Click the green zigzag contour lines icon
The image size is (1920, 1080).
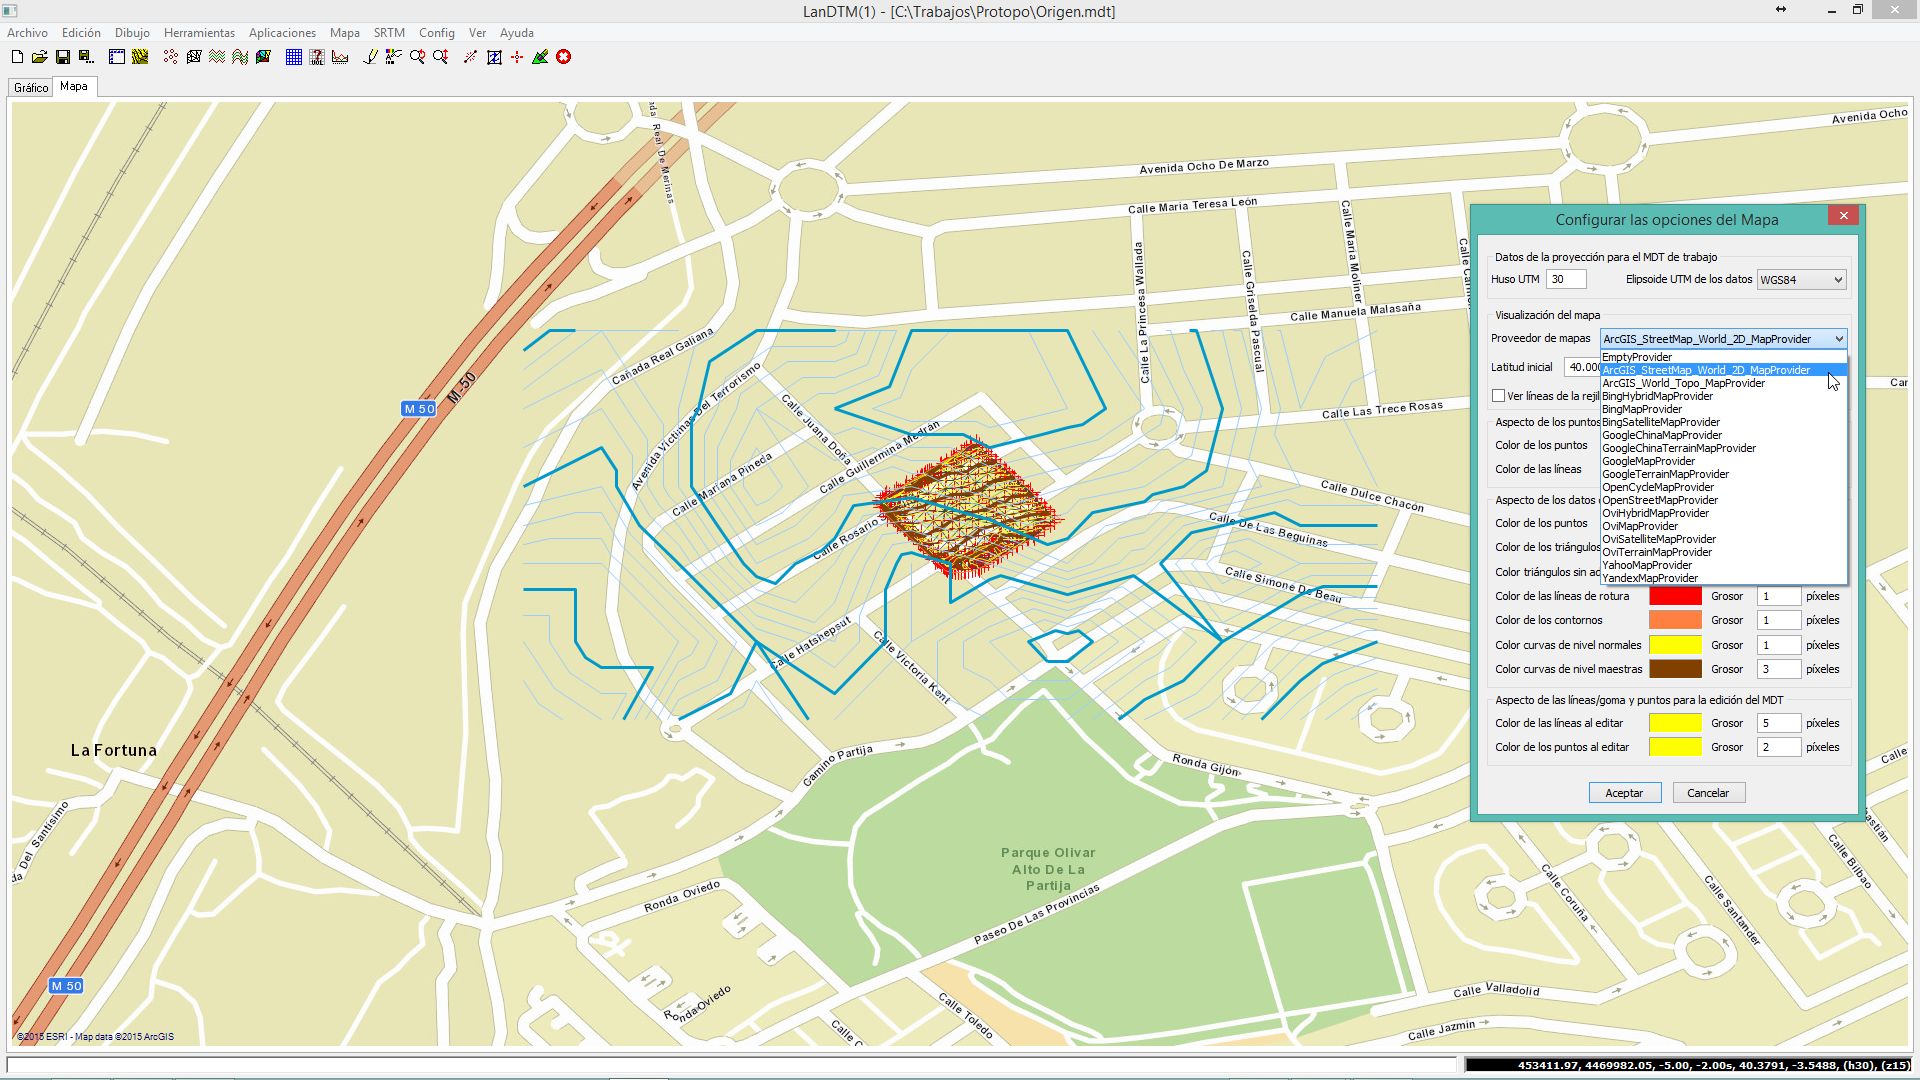(x=217, y=57)
